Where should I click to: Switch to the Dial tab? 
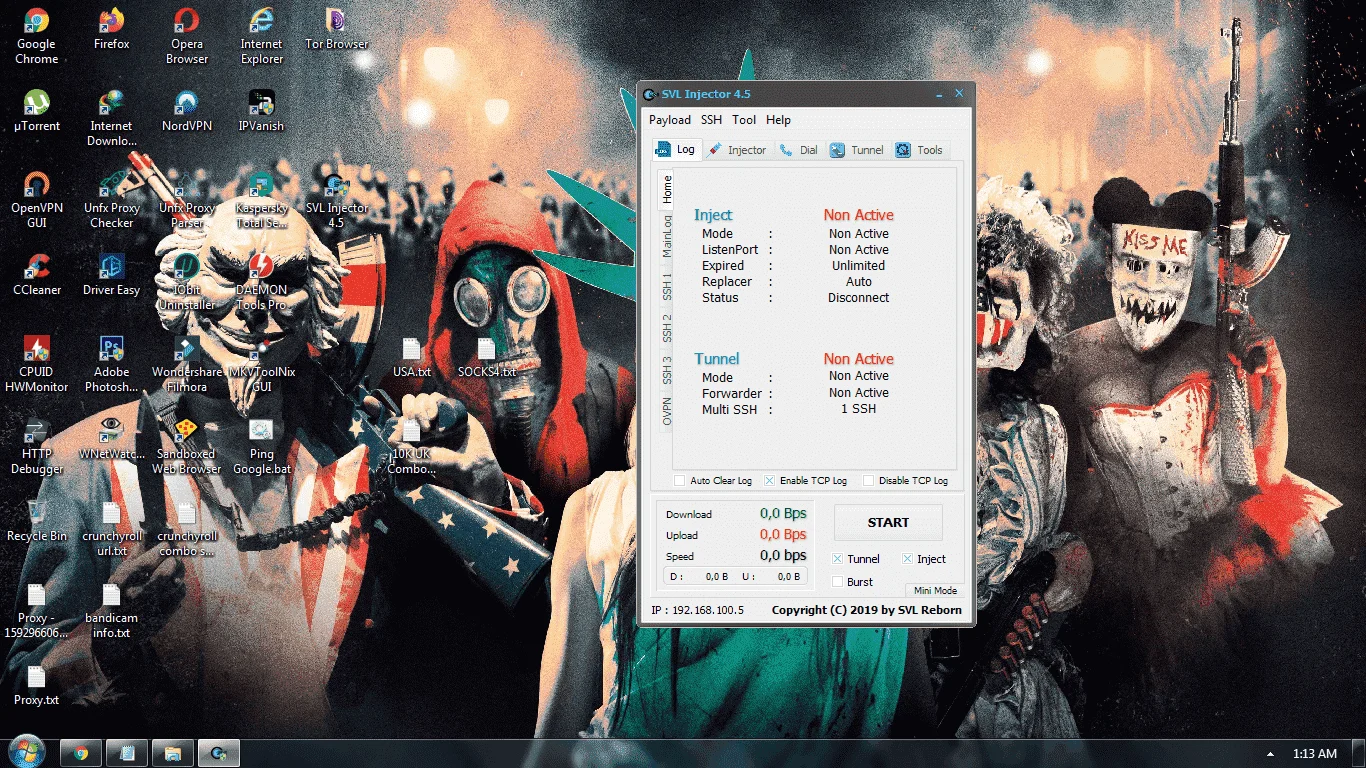tap(799, 150)
